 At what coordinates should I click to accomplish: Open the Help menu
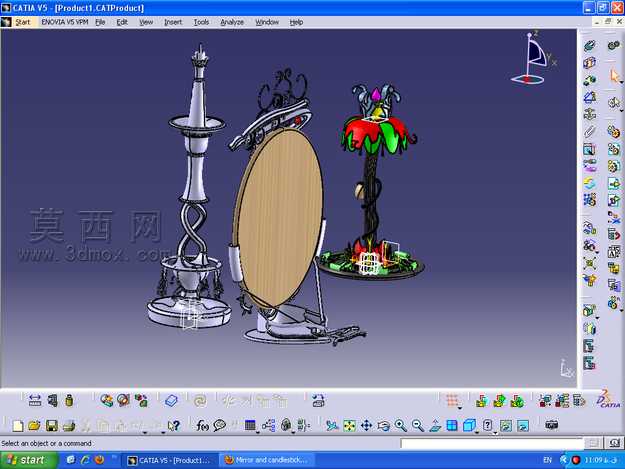click(x=296, y=22)
